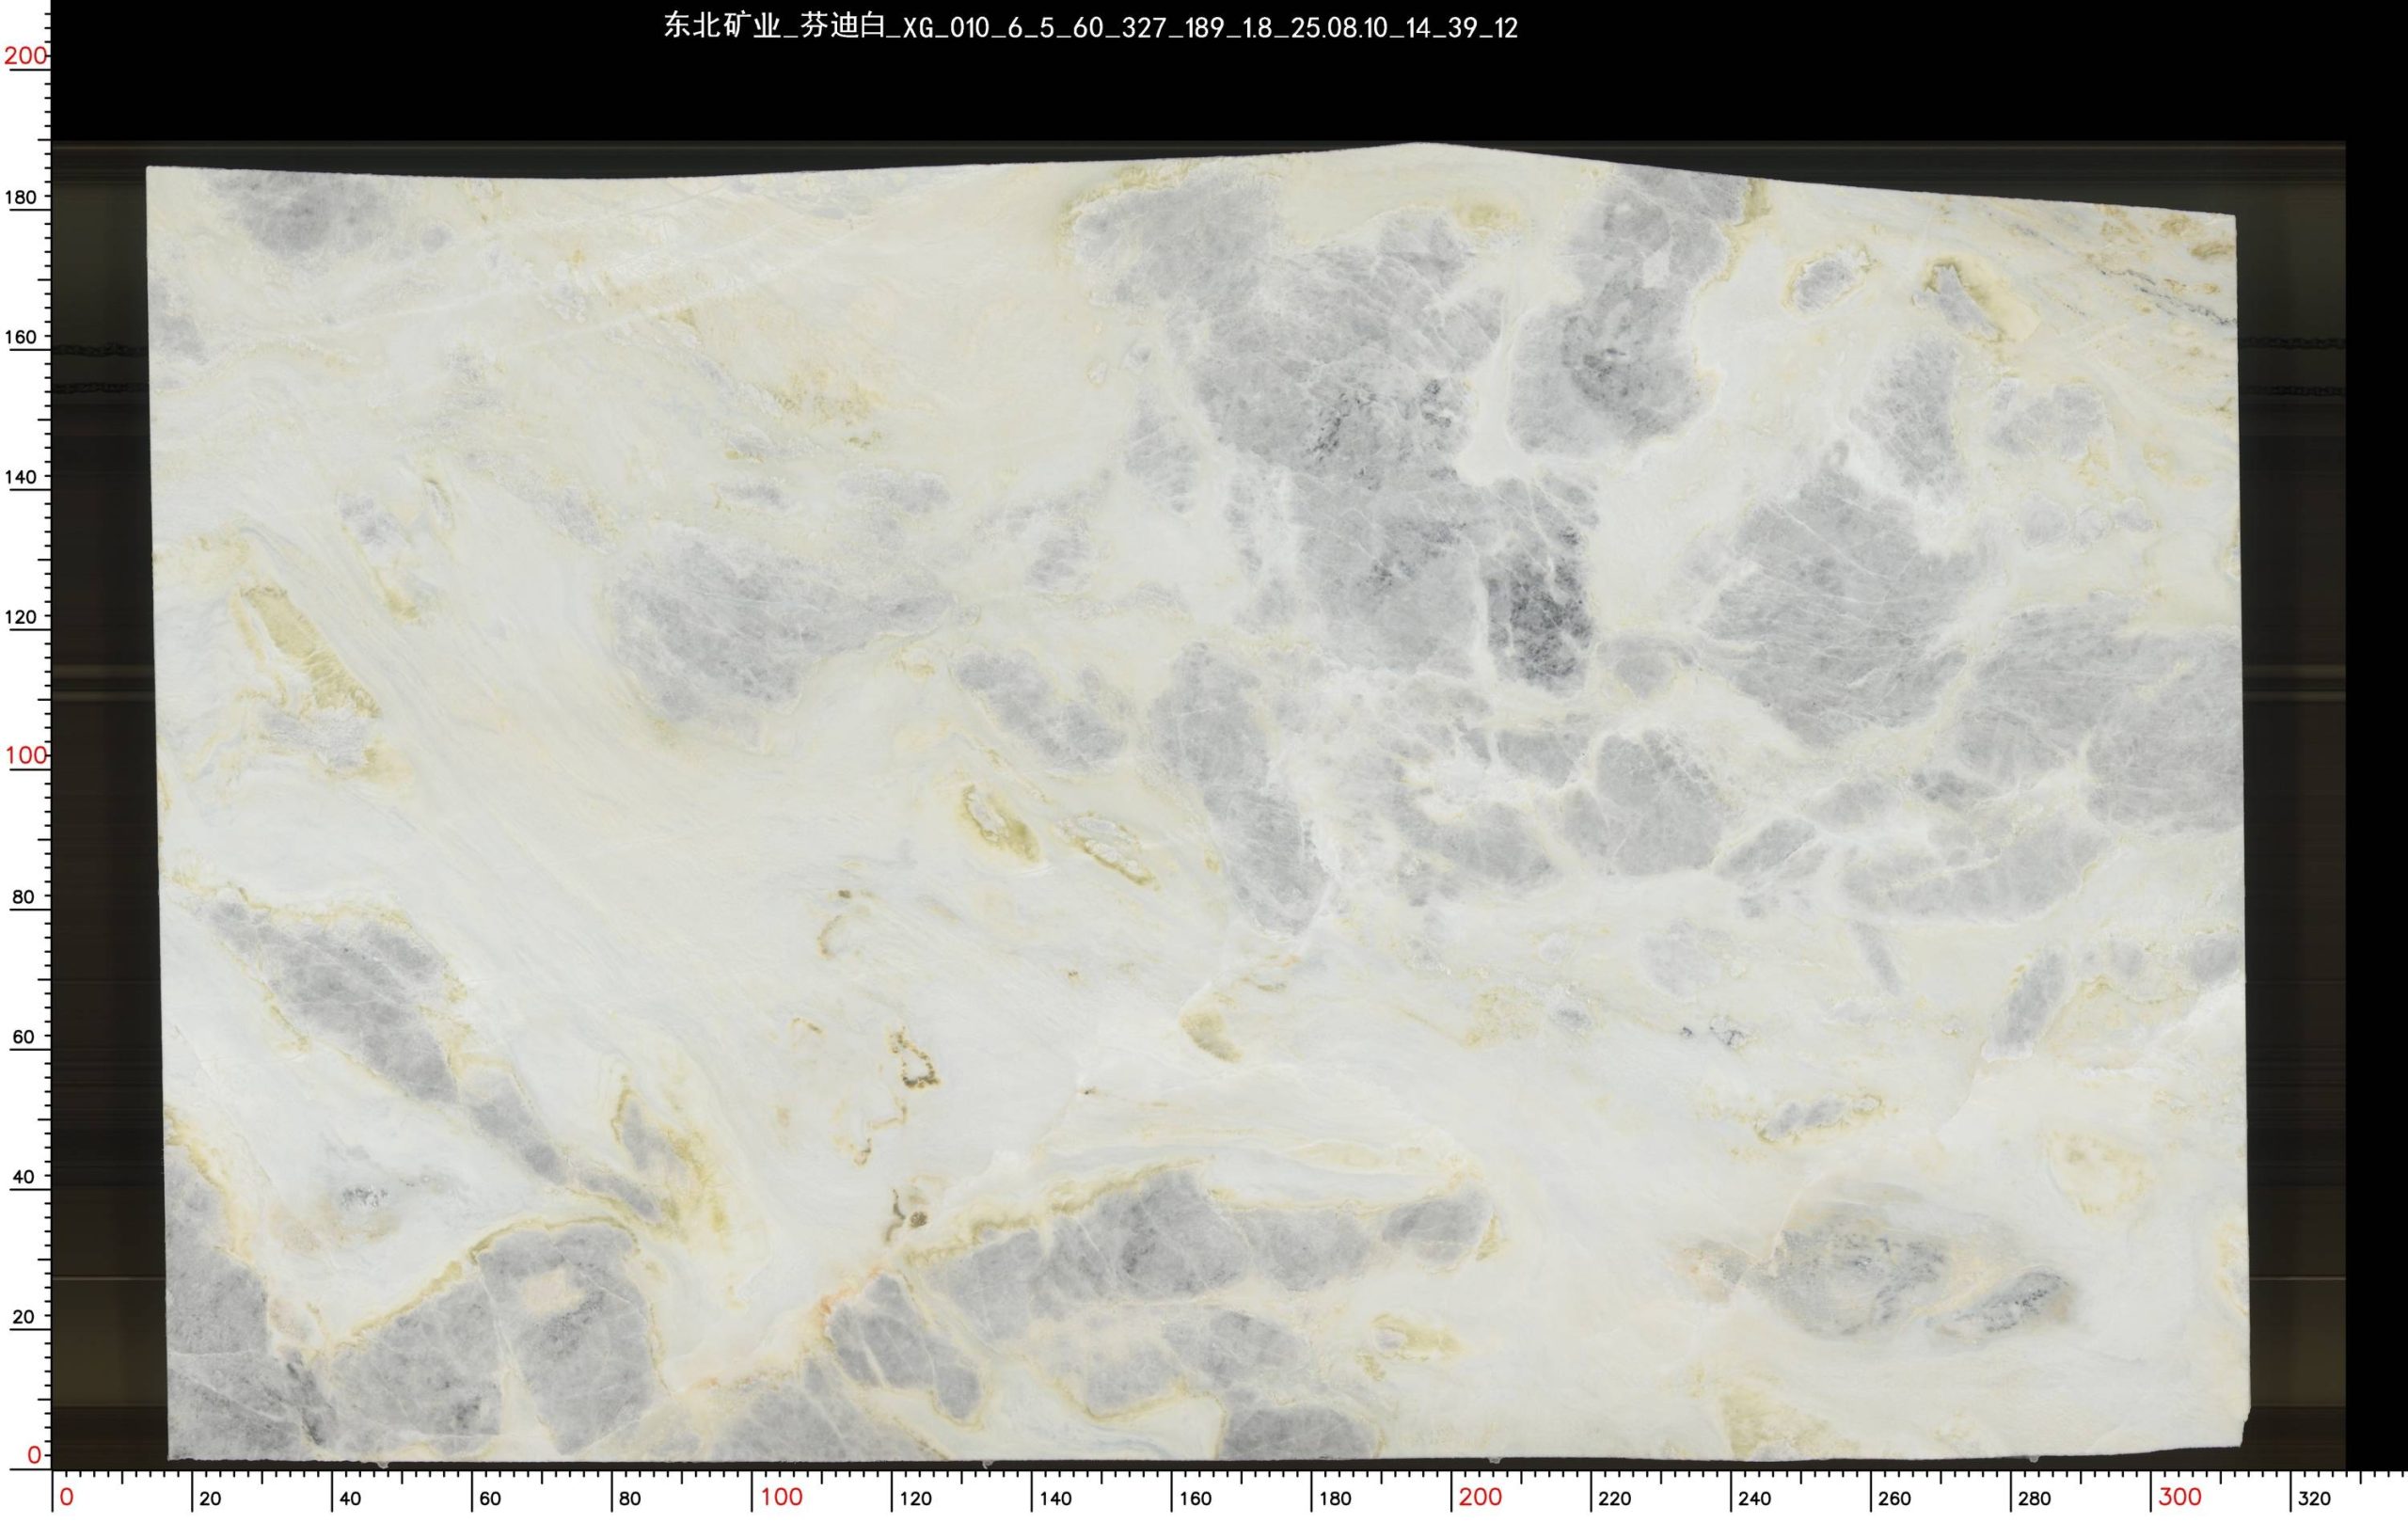
Task: Click the red 300 mark on horizontal ruler
Action: point(2179,1497)
